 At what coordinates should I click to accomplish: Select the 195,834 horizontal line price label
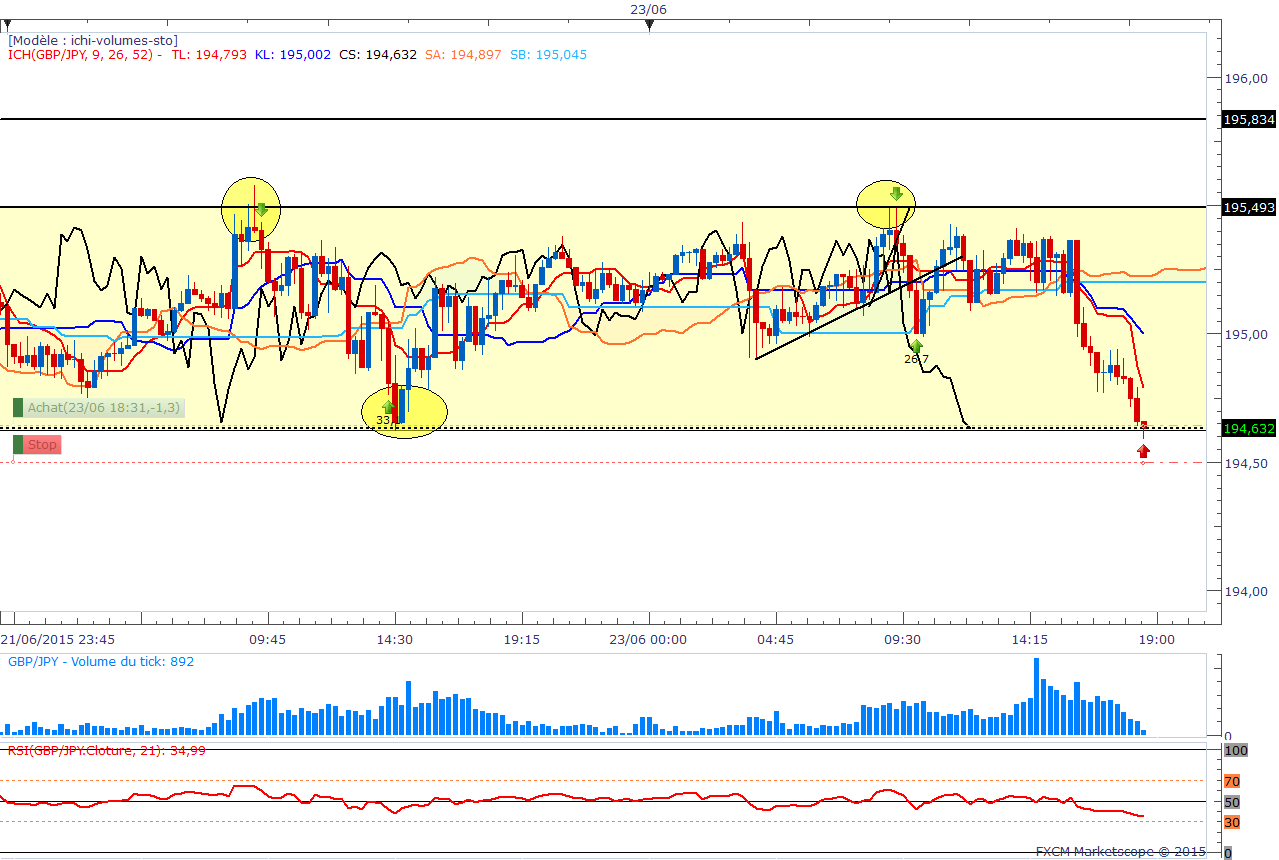1249,119
